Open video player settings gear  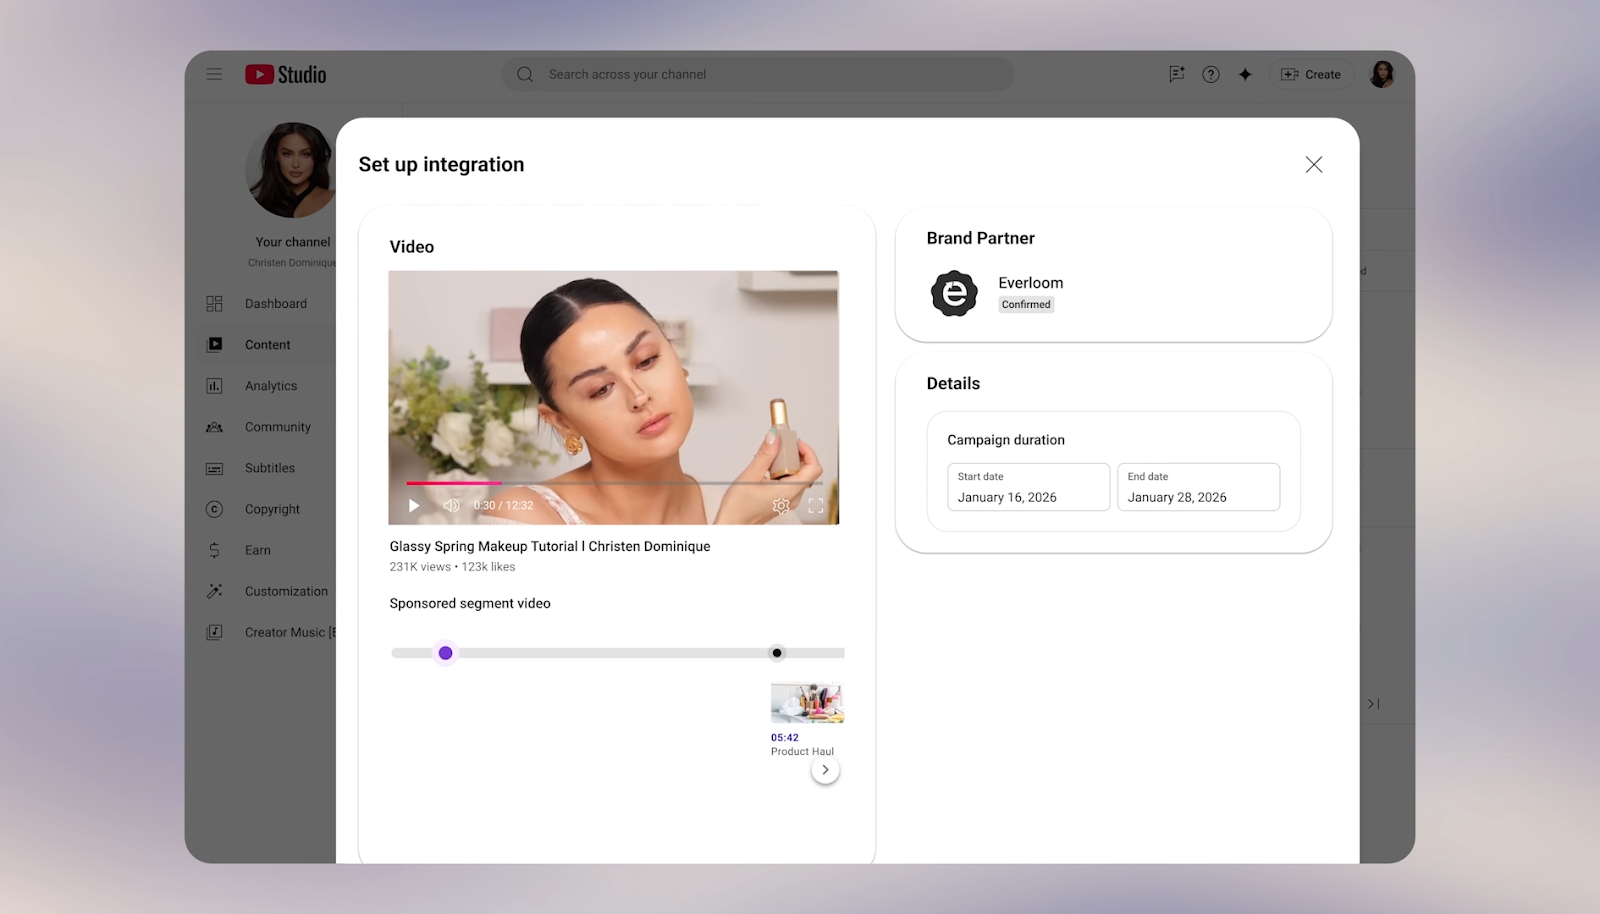[x=781, y=506]
